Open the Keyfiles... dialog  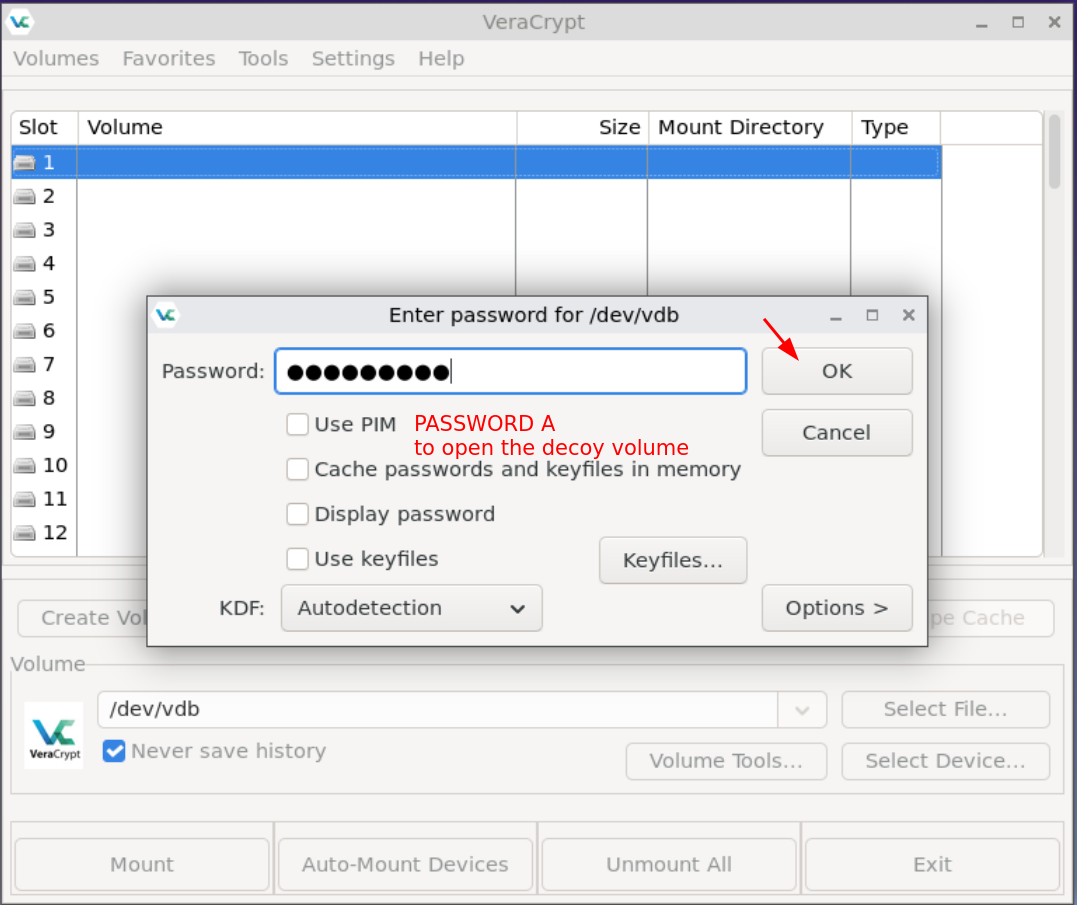point(672,561)
